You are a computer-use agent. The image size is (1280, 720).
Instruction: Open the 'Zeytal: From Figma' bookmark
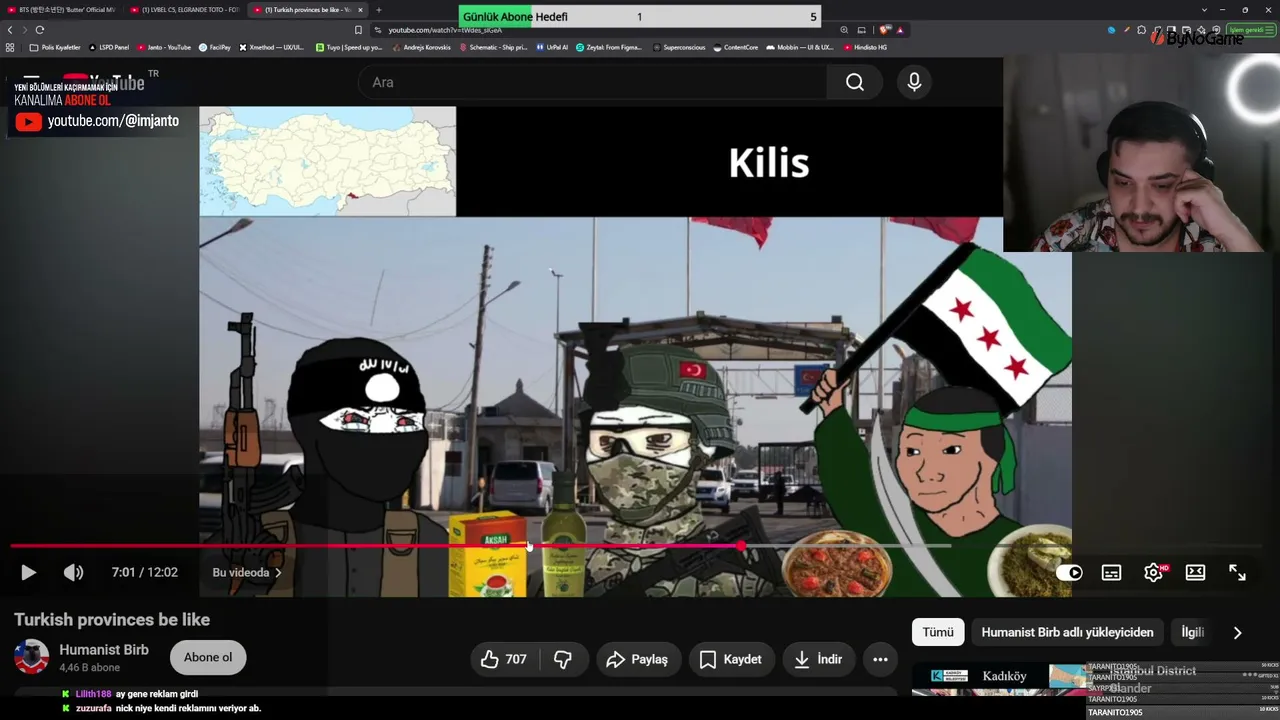[x=609, y=47]
